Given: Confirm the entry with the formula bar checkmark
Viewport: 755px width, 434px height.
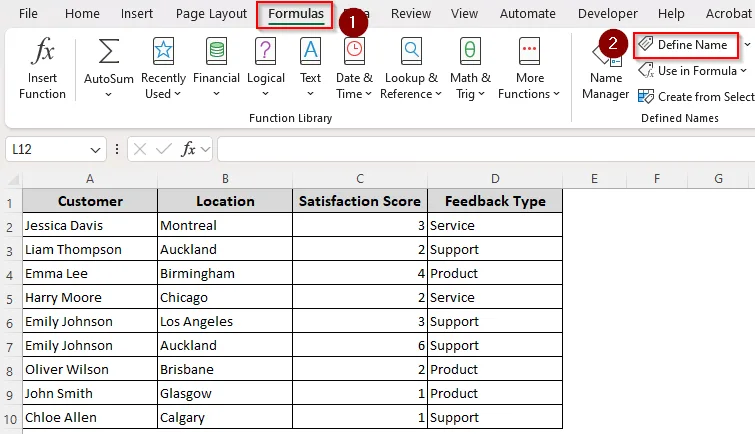Looking at the screenshot, I should (x=164, y=149).
